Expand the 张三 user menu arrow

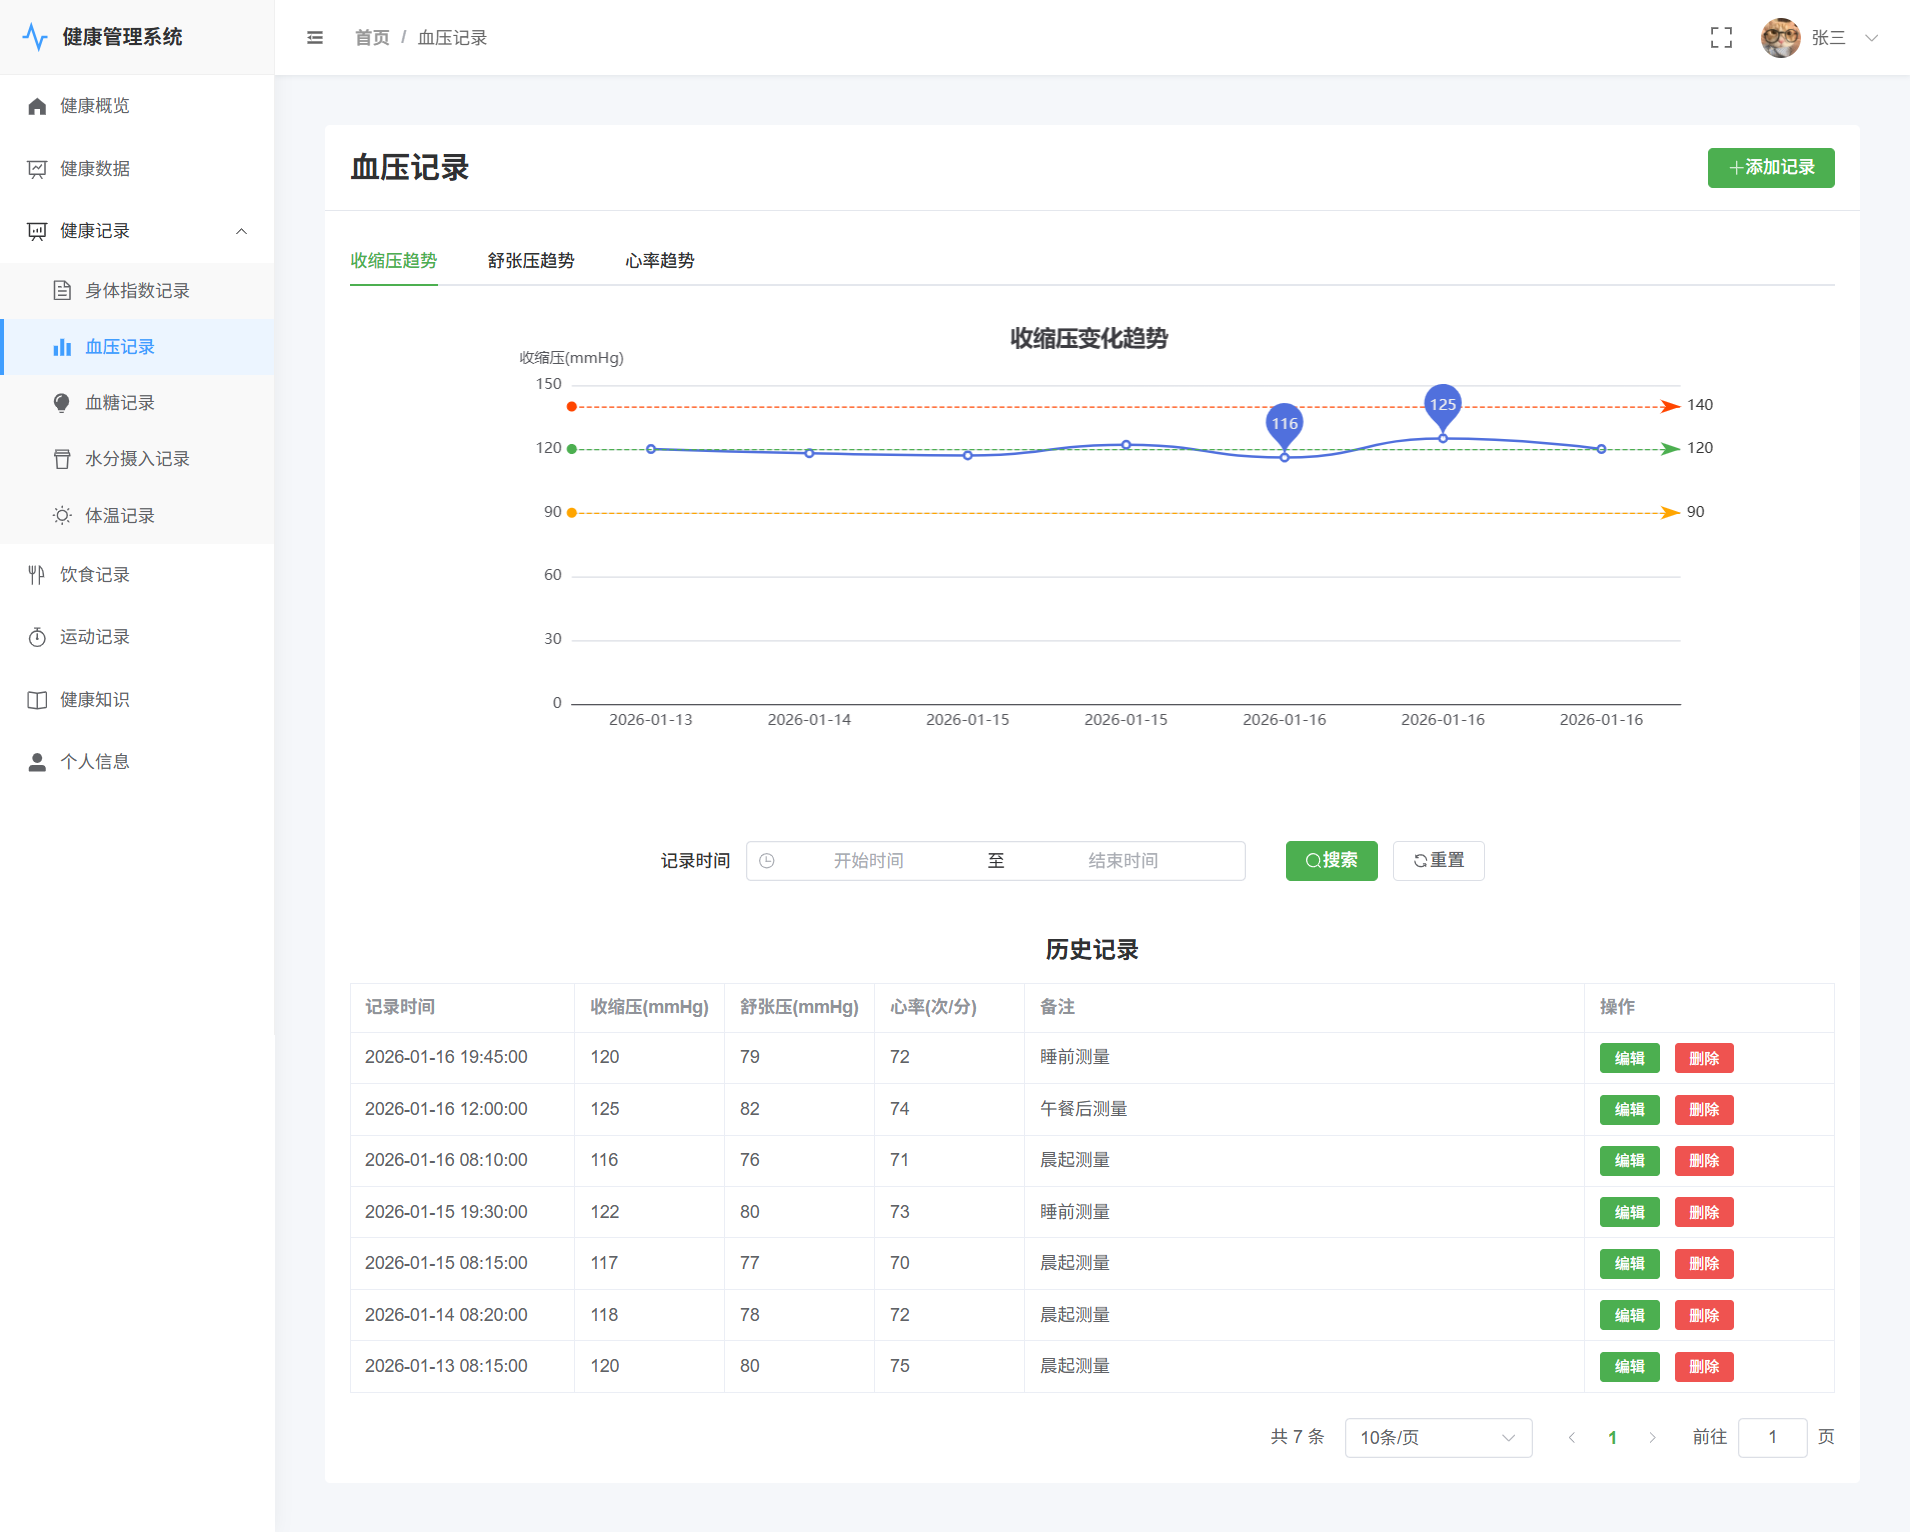click(x=1871, y=38)
